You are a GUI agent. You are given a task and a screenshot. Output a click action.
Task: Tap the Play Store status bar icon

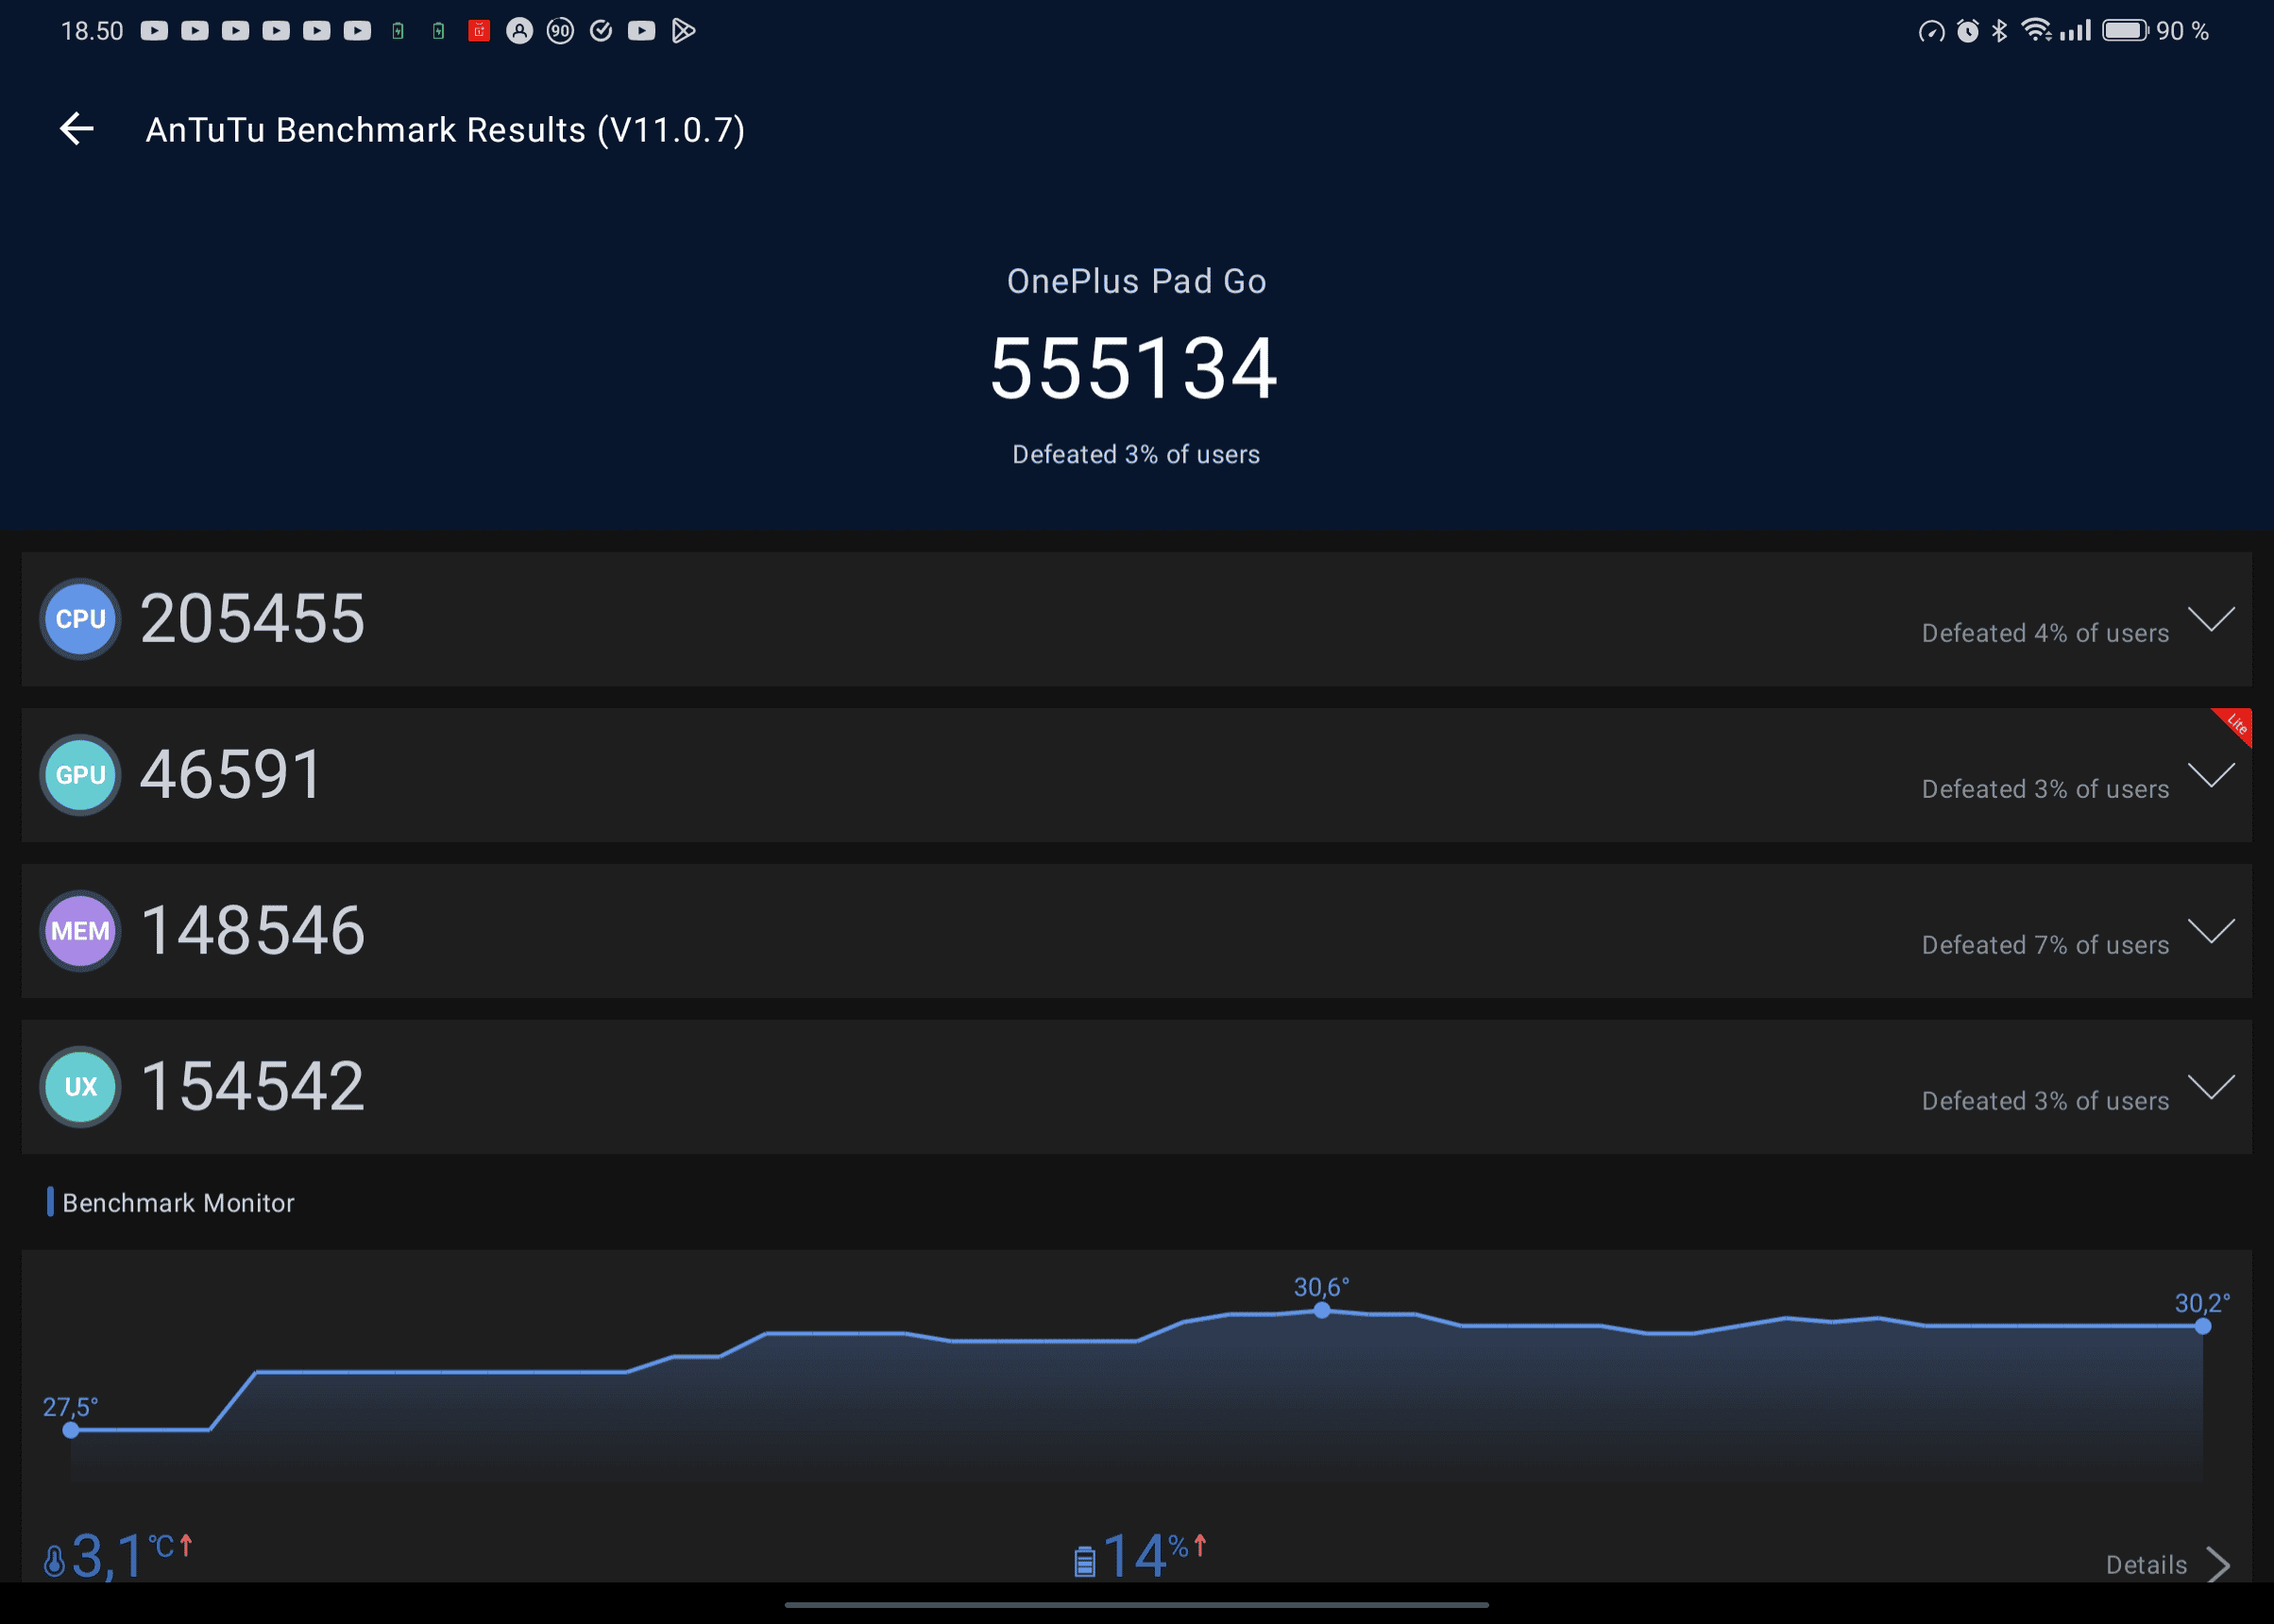(683, 31)
